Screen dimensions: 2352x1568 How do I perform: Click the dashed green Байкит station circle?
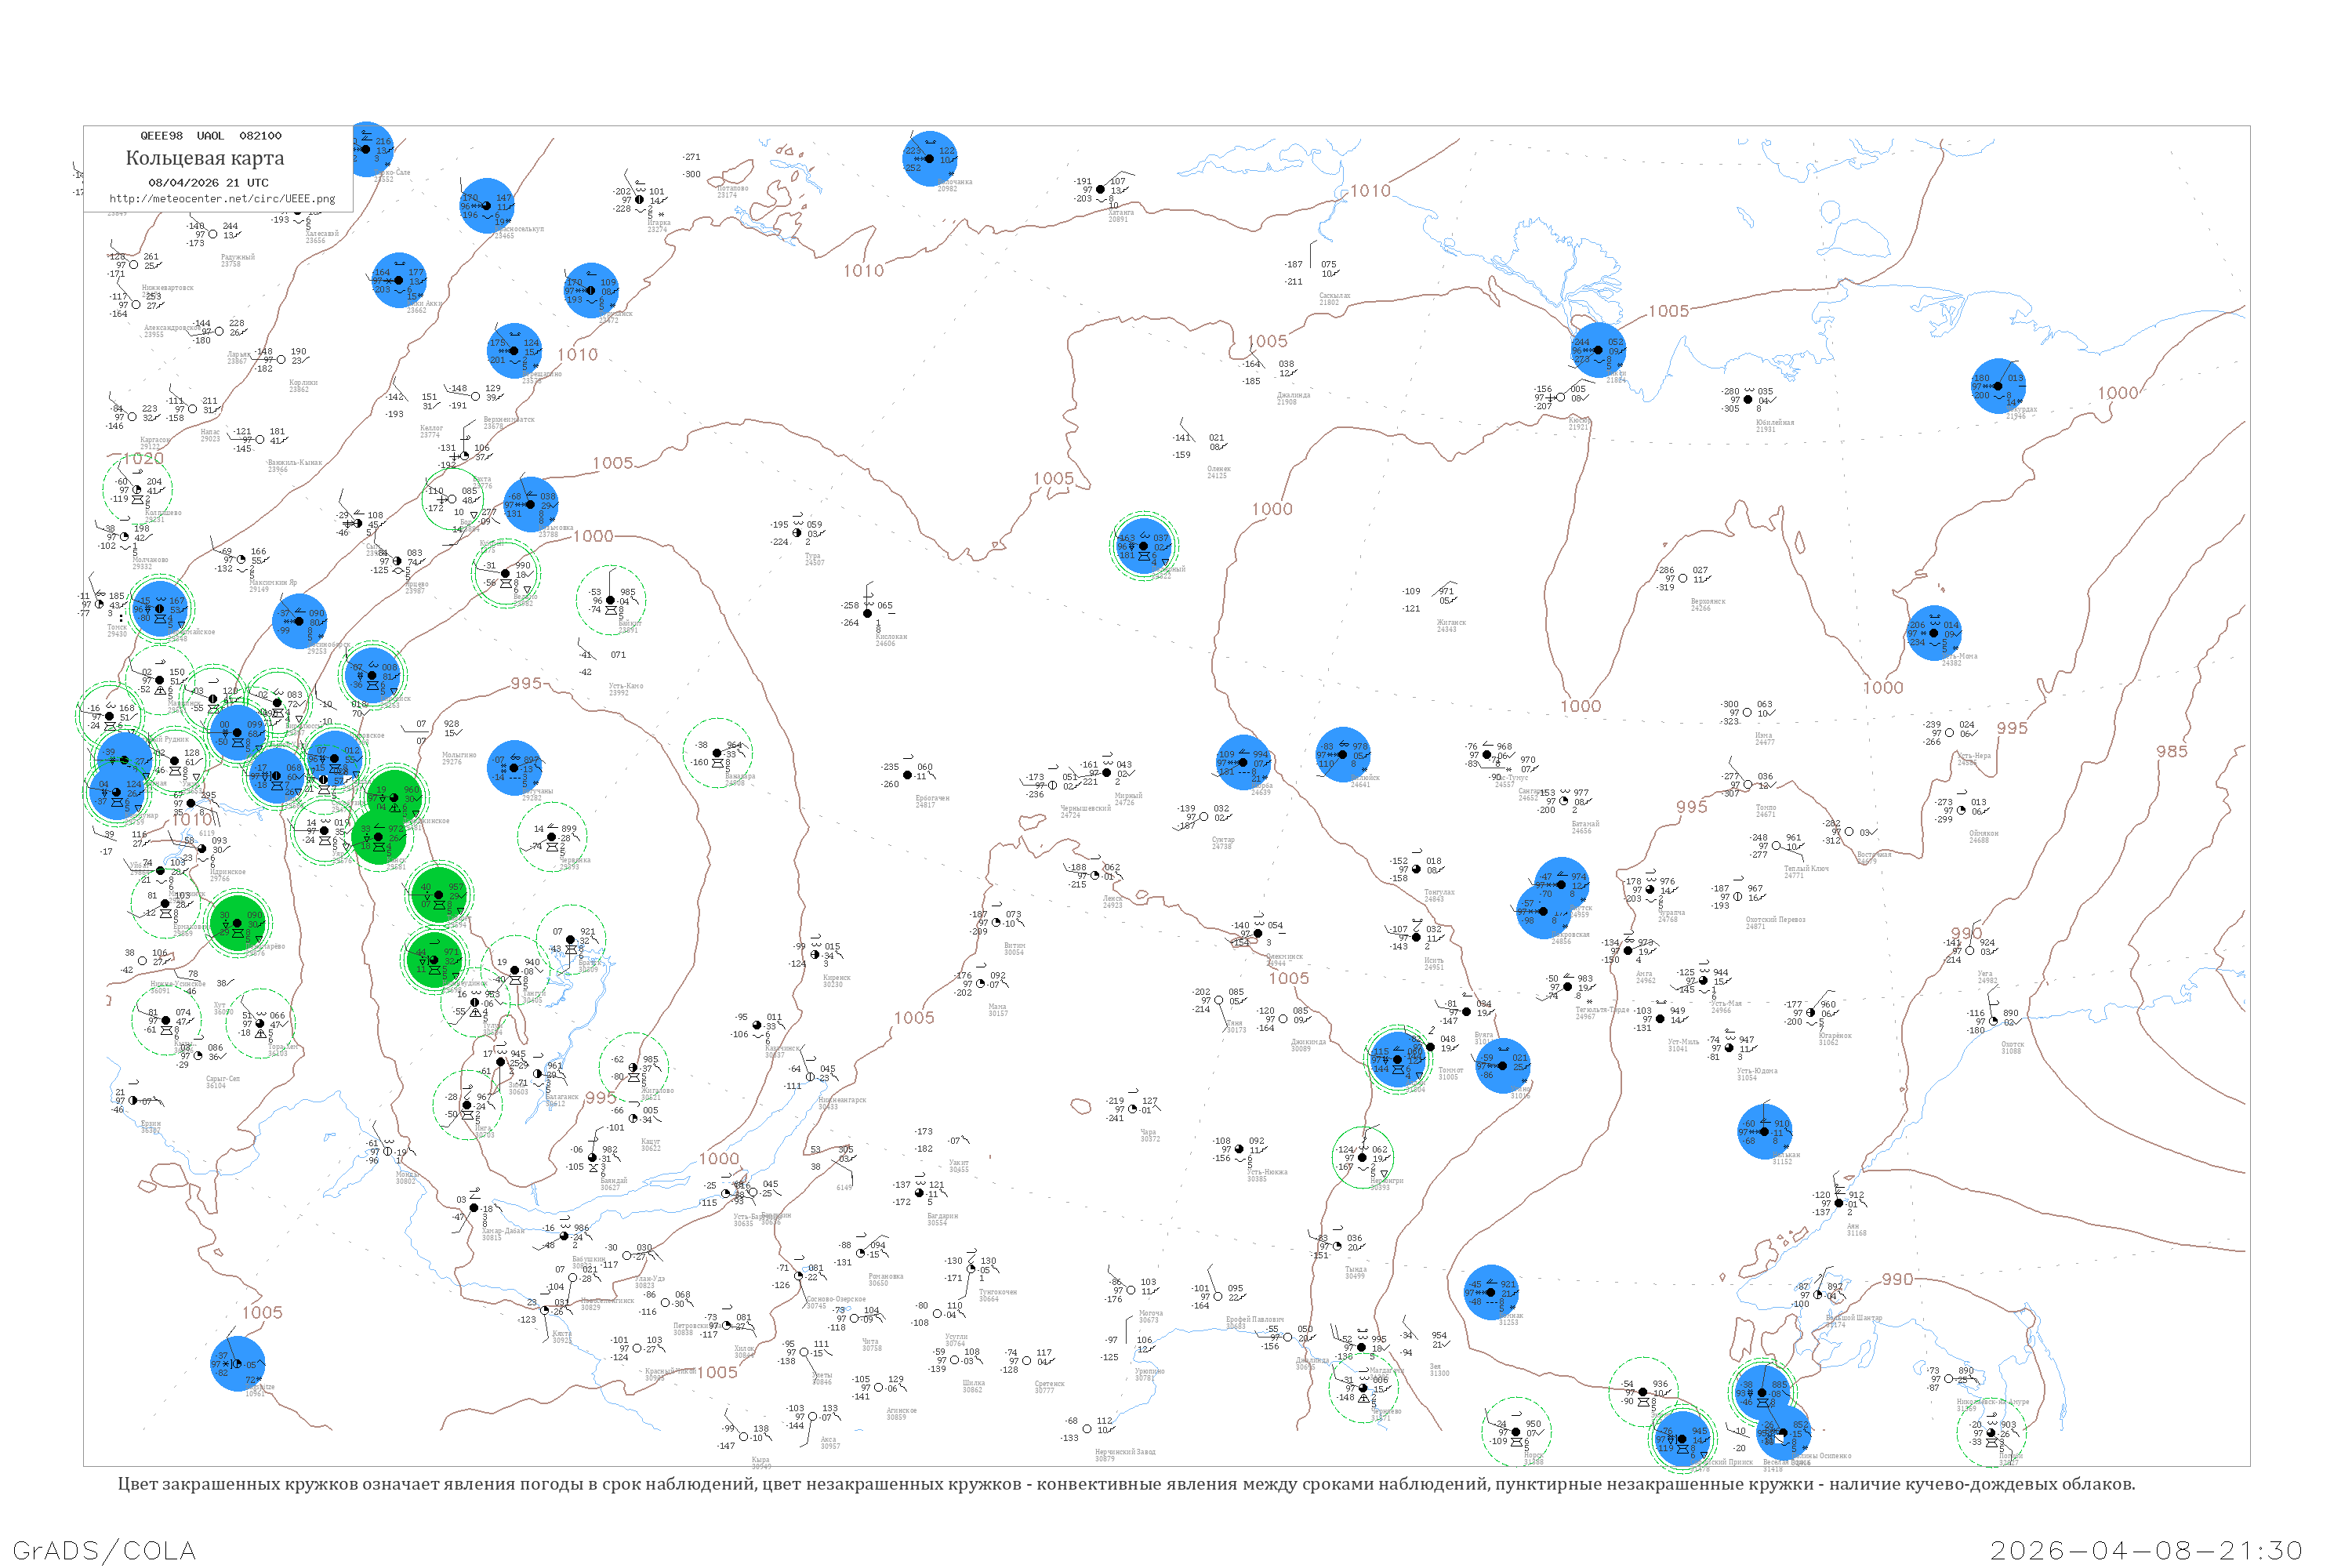click(610, 600)
